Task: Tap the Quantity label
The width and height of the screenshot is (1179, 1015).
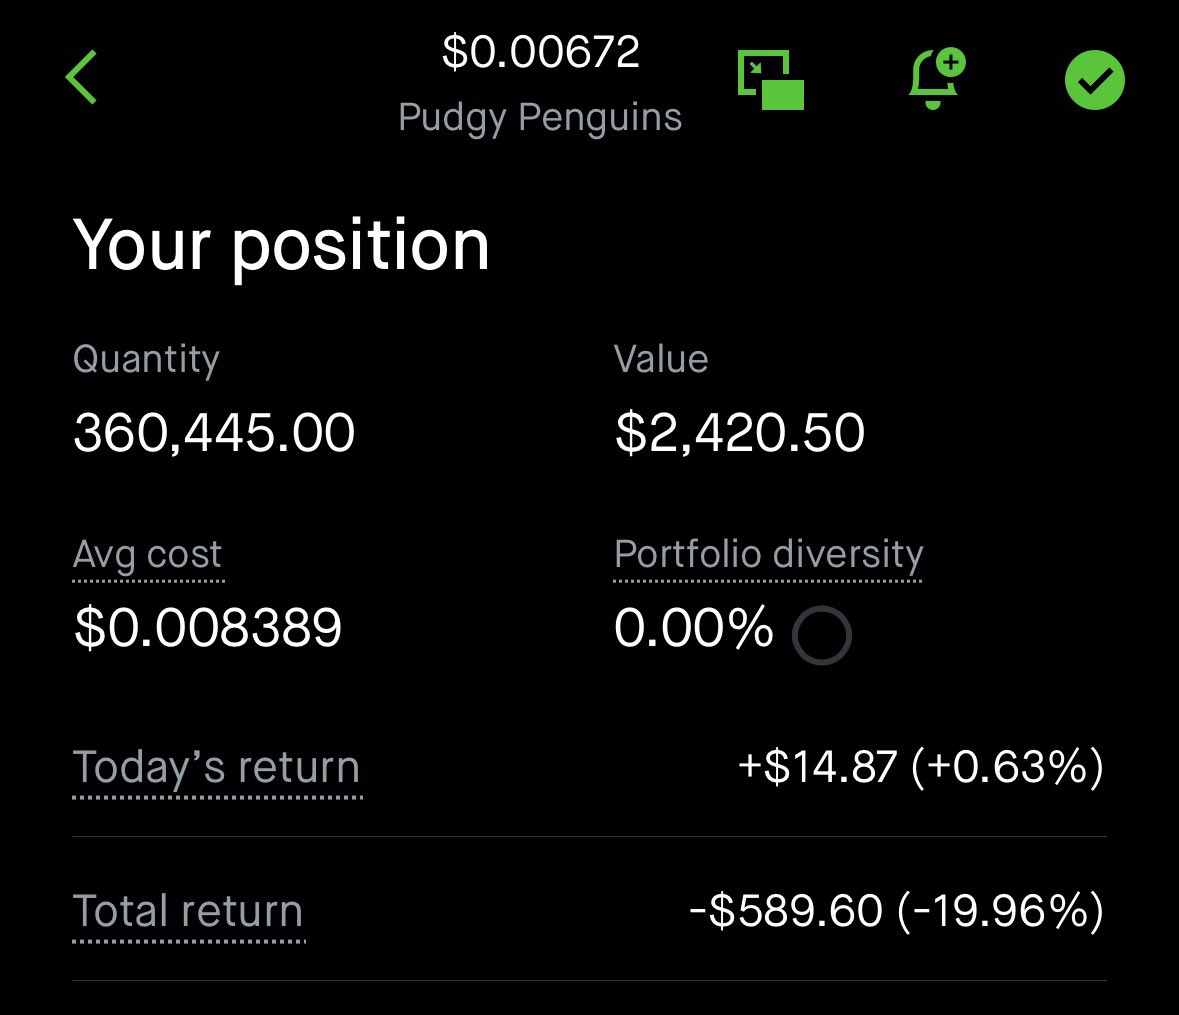Action: tap(146, 360)
